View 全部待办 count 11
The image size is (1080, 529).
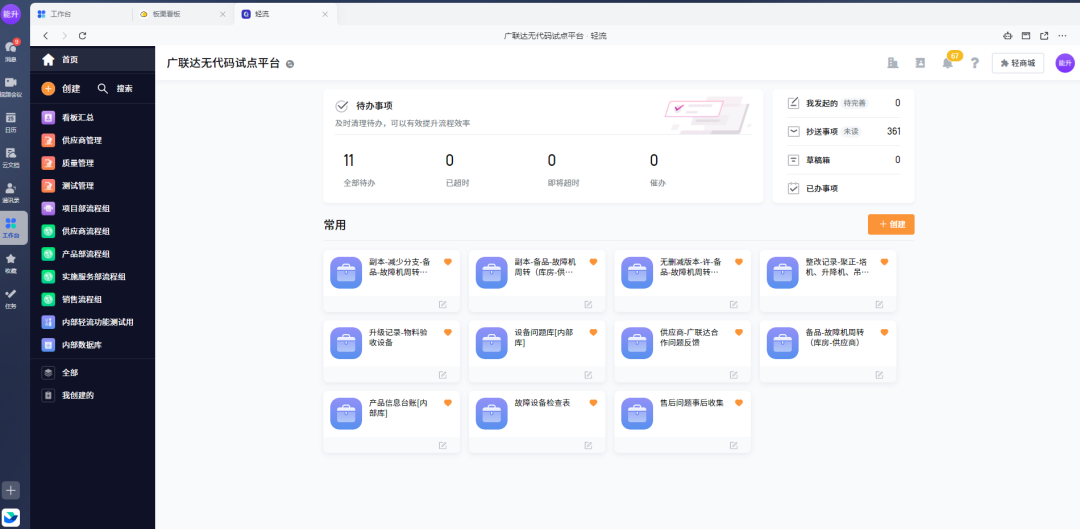(x=359, y=170)
